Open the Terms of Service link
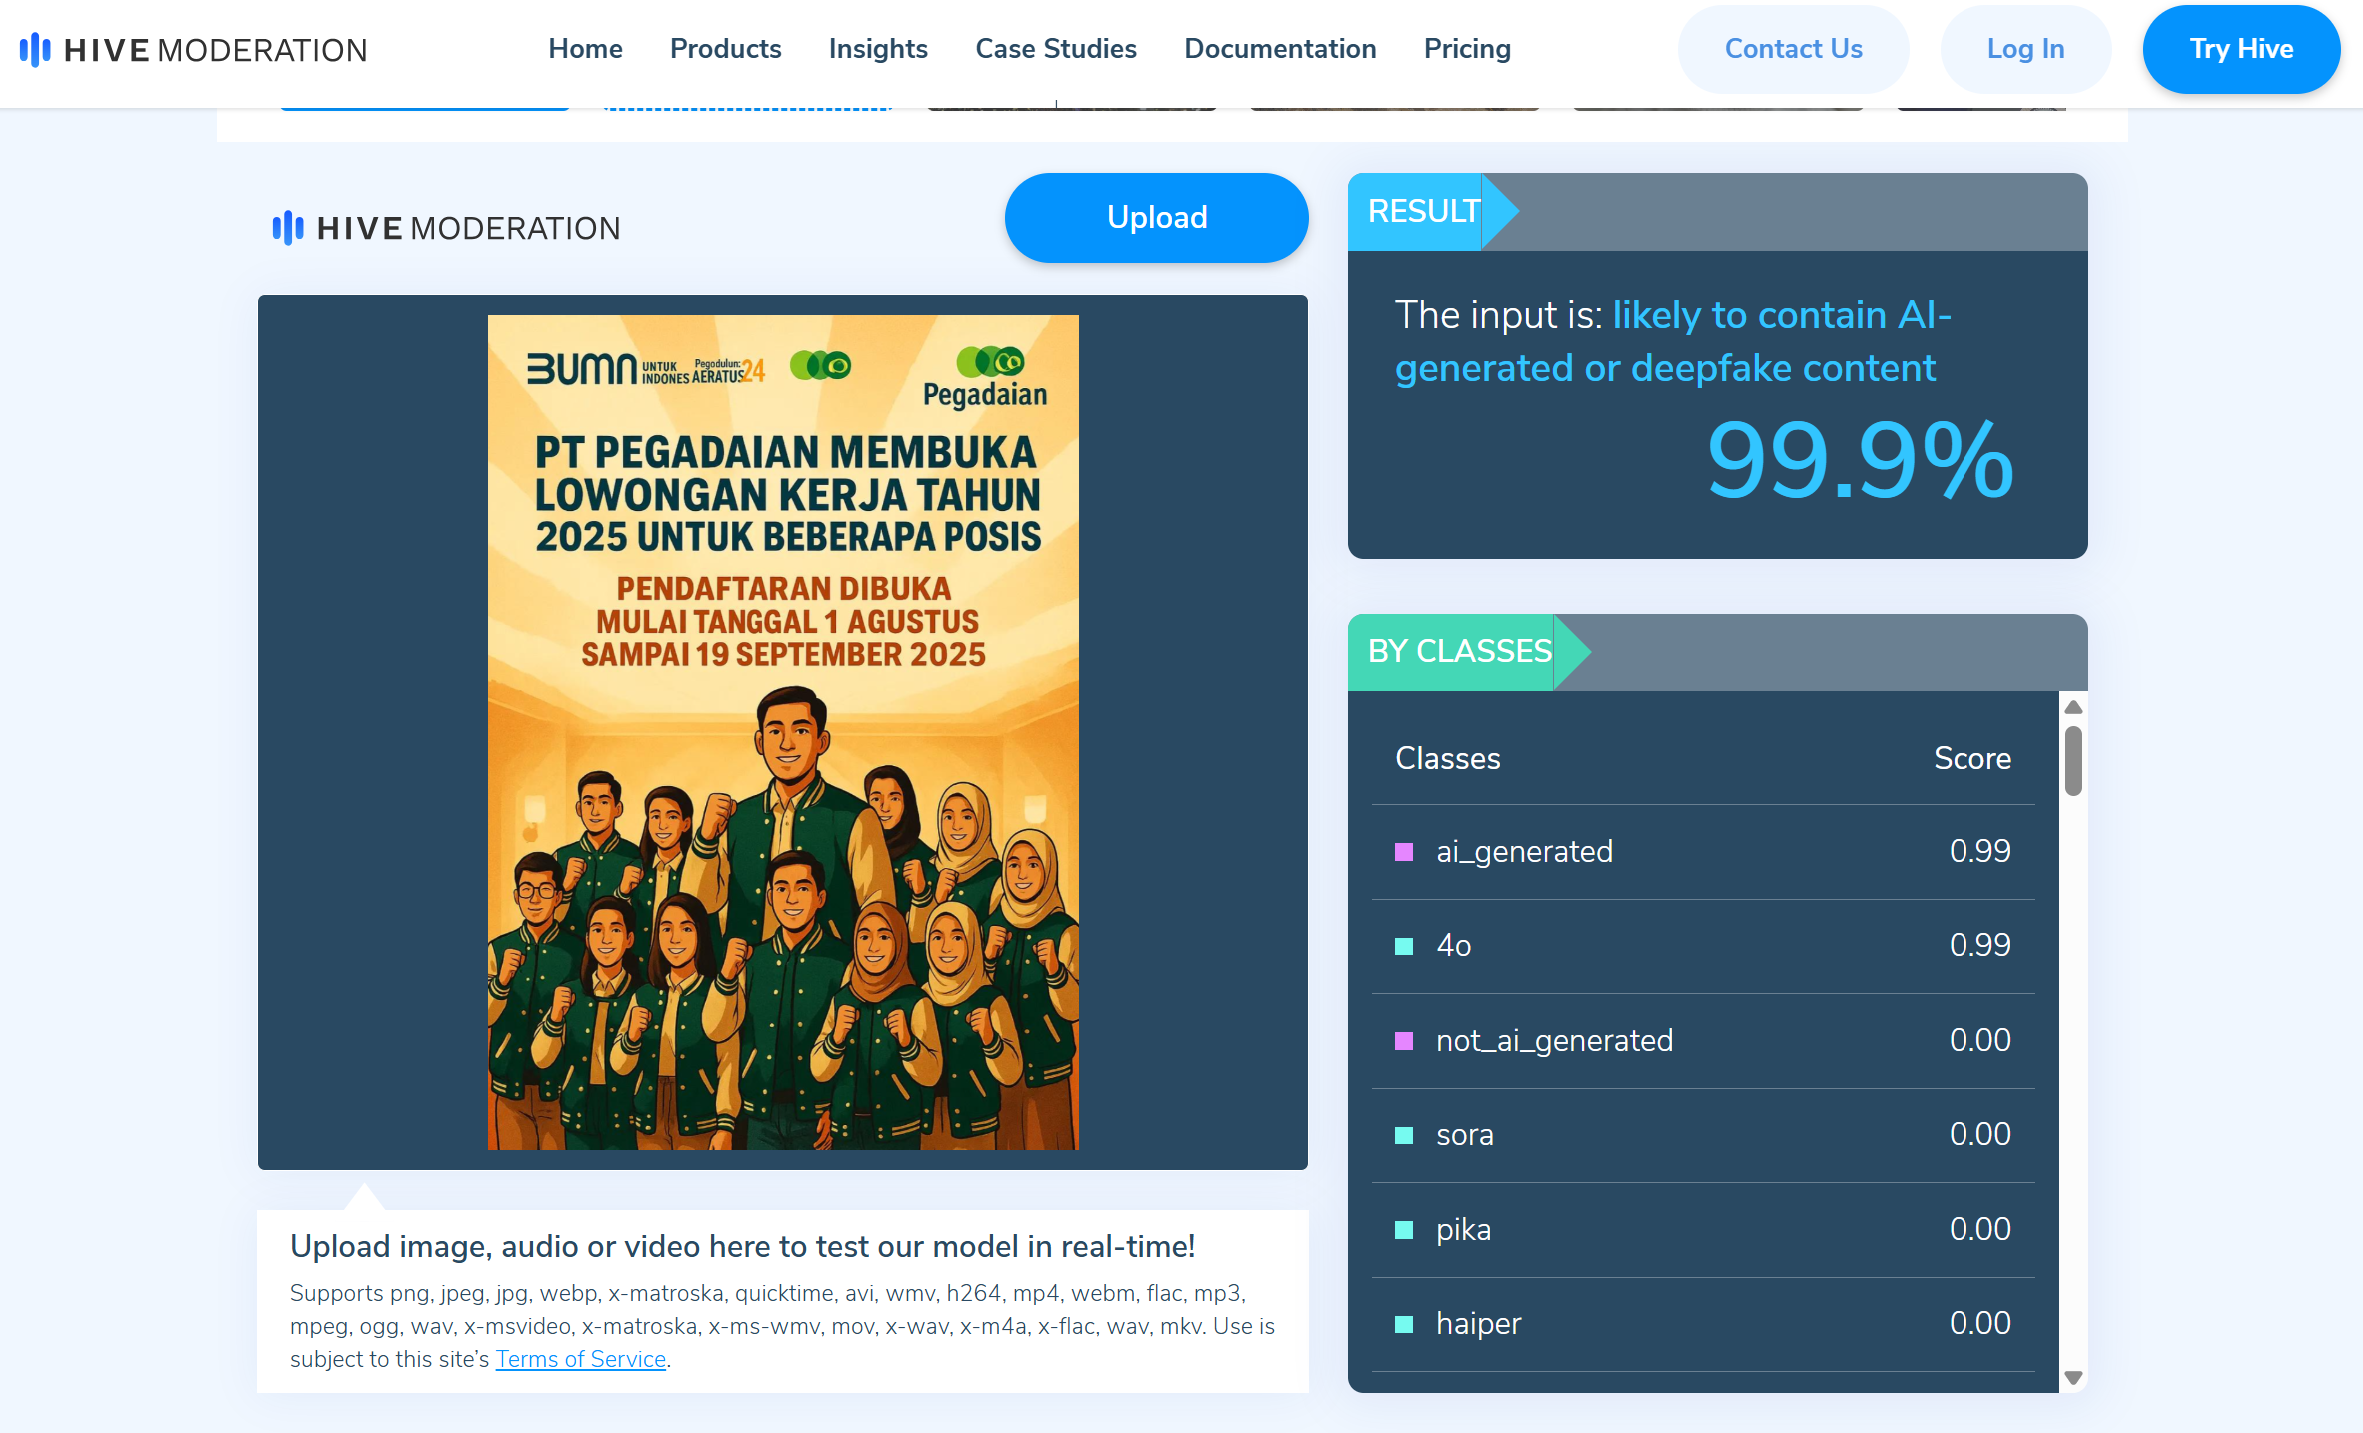The height and width of the screenshot is (1433, 2363). (580, 1359)
